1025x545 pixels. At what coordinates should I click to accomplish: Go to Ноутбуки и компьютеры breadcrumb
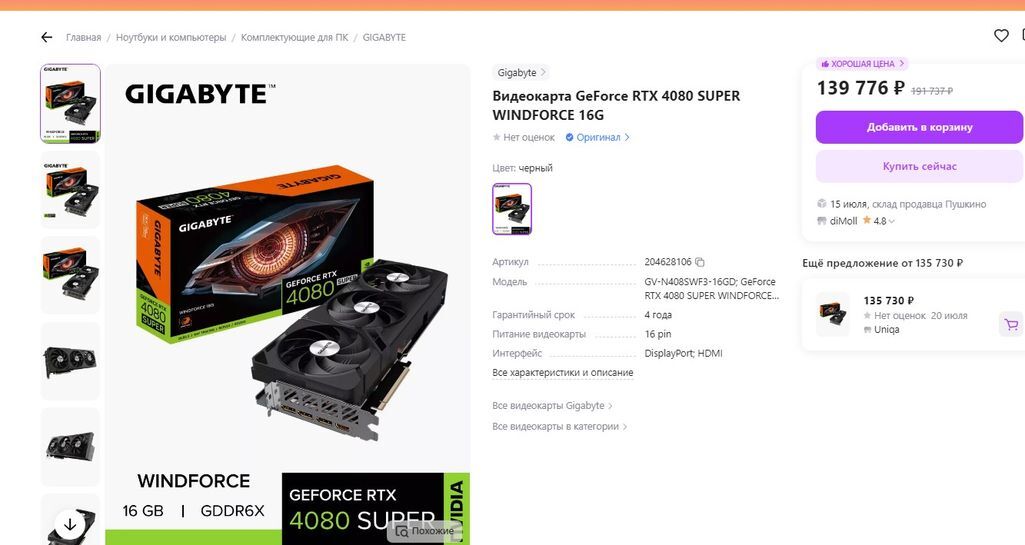(171, 37)
